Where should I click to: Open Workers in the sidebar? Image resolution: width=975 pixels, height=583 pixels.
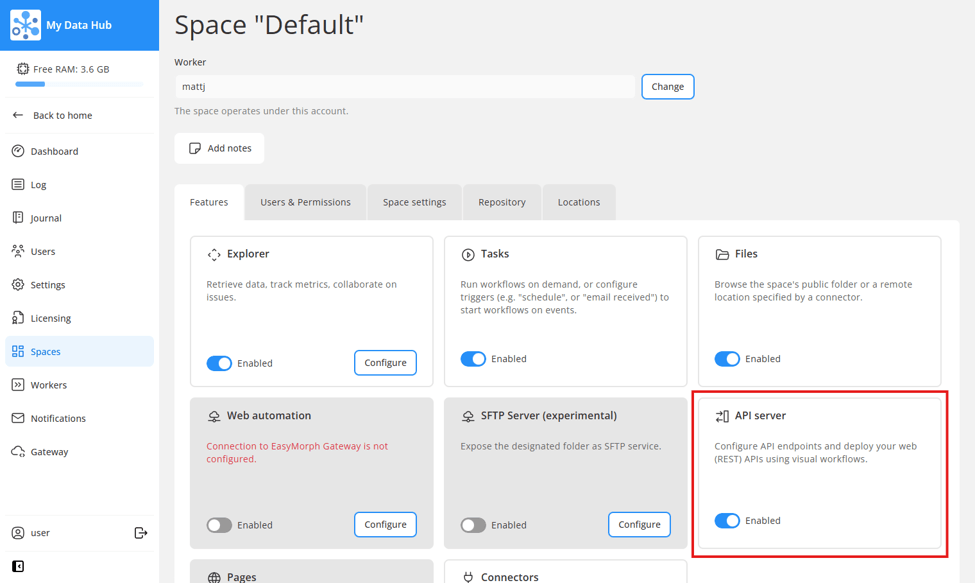pos(80,385)
